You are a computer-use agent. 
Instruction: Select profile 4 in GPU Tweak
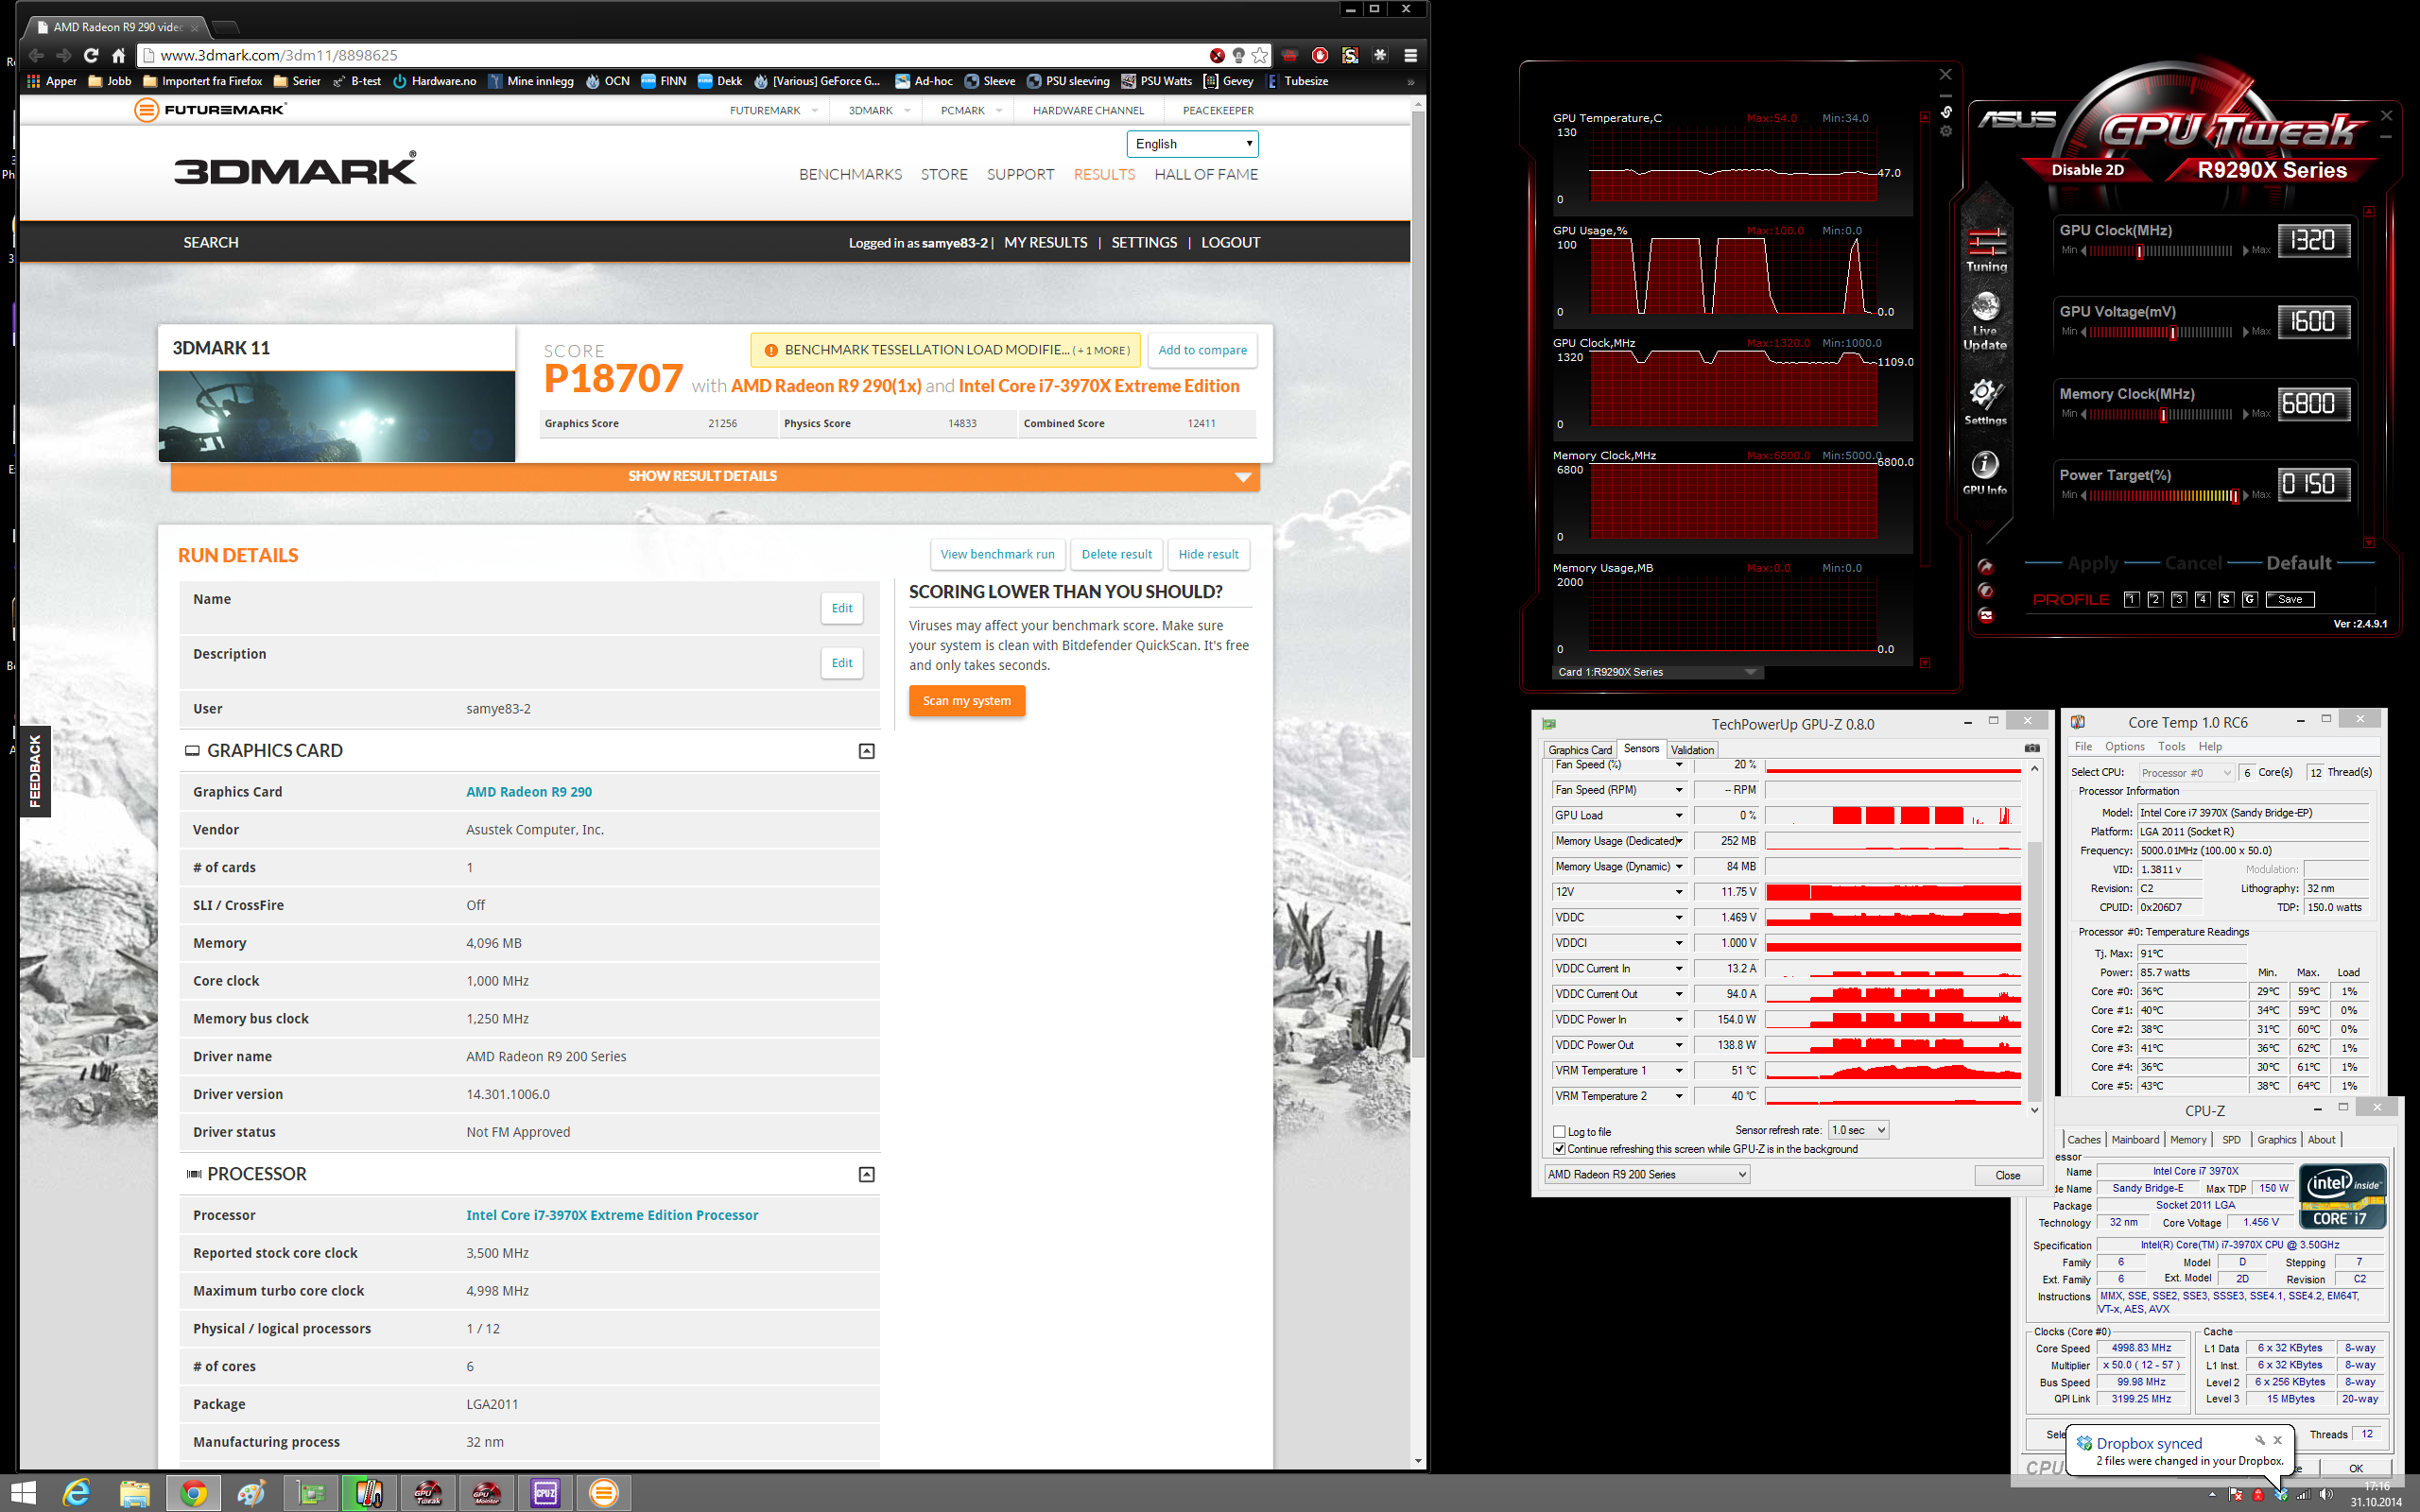pyautogui.click(x=2202, y=599)
